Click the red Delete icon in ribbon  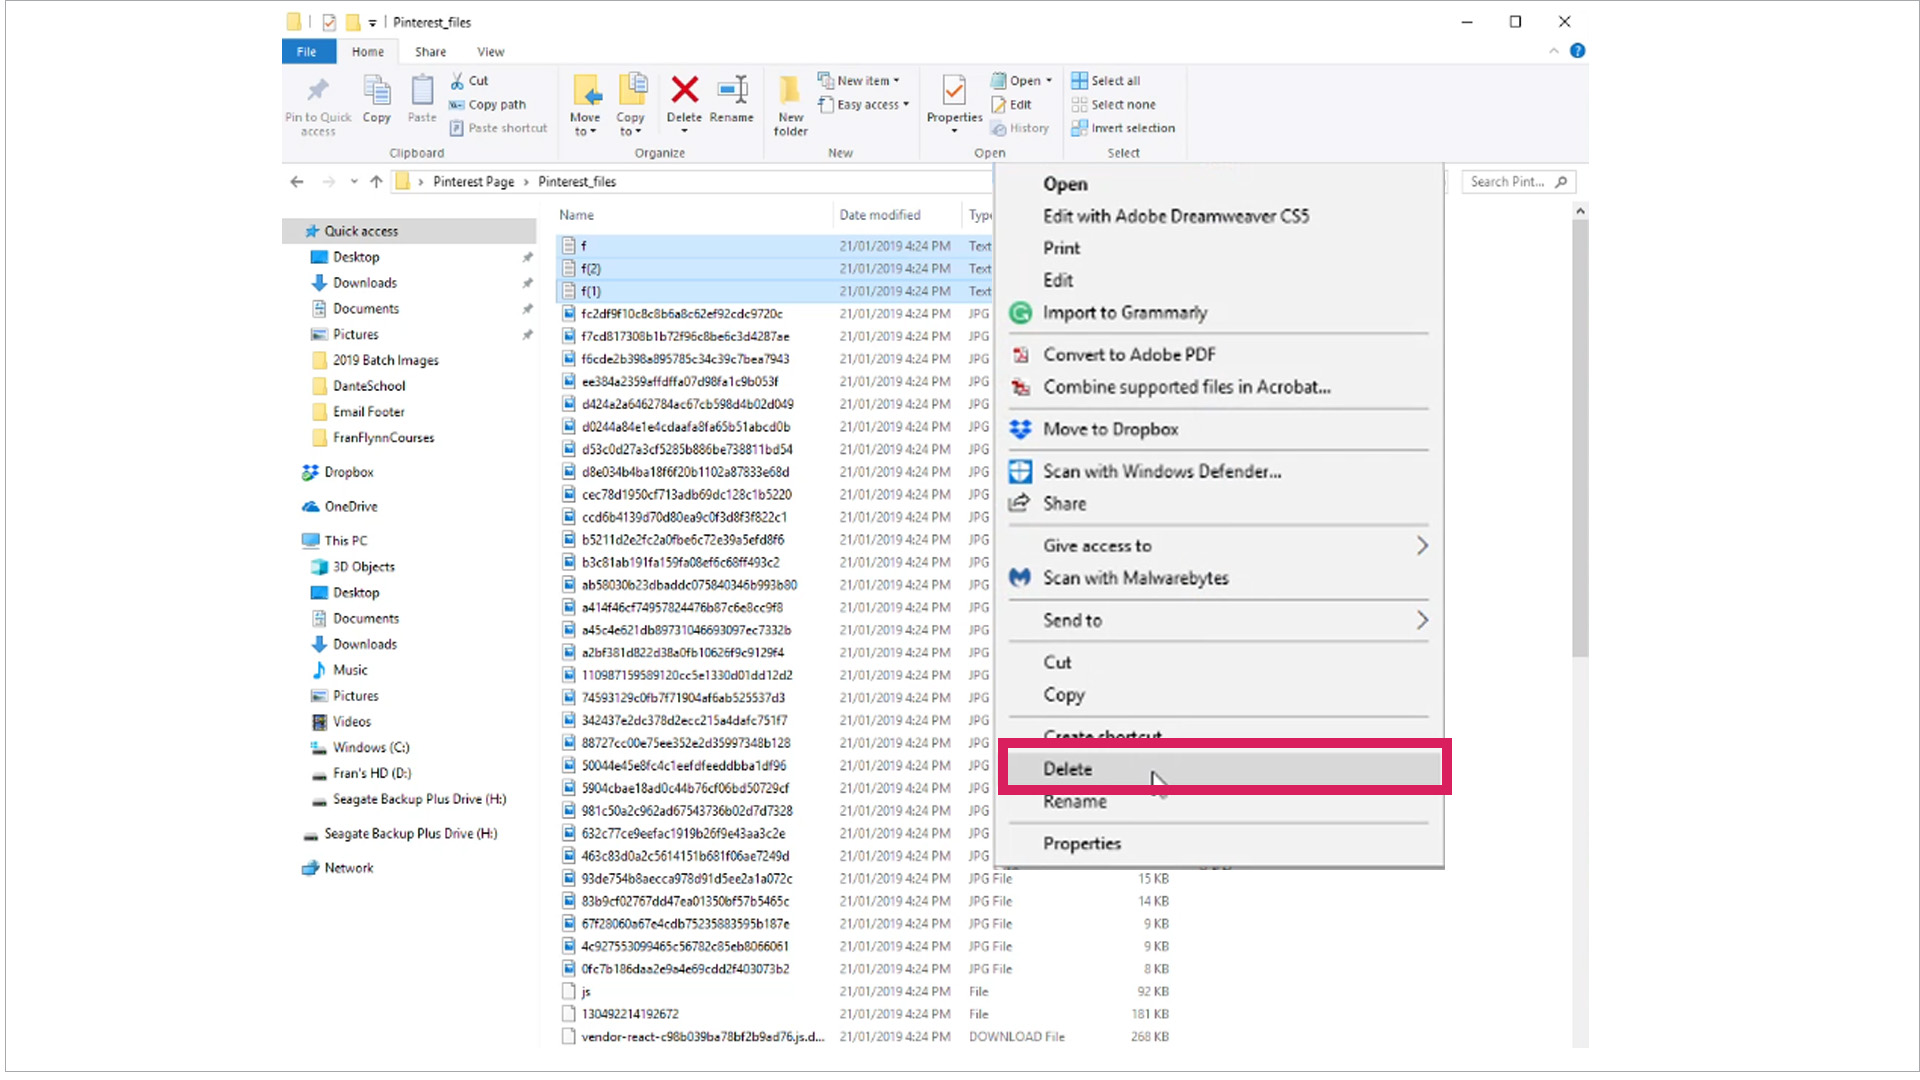[684, 91]
